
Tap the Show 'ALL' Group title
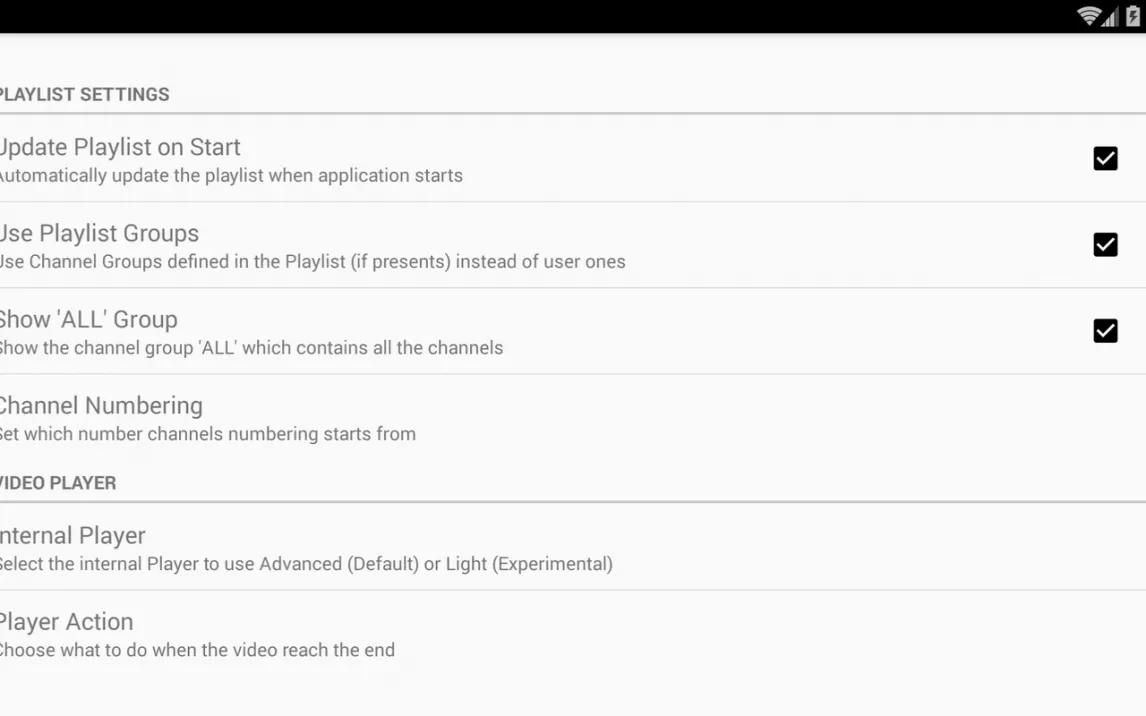[88, 320]
